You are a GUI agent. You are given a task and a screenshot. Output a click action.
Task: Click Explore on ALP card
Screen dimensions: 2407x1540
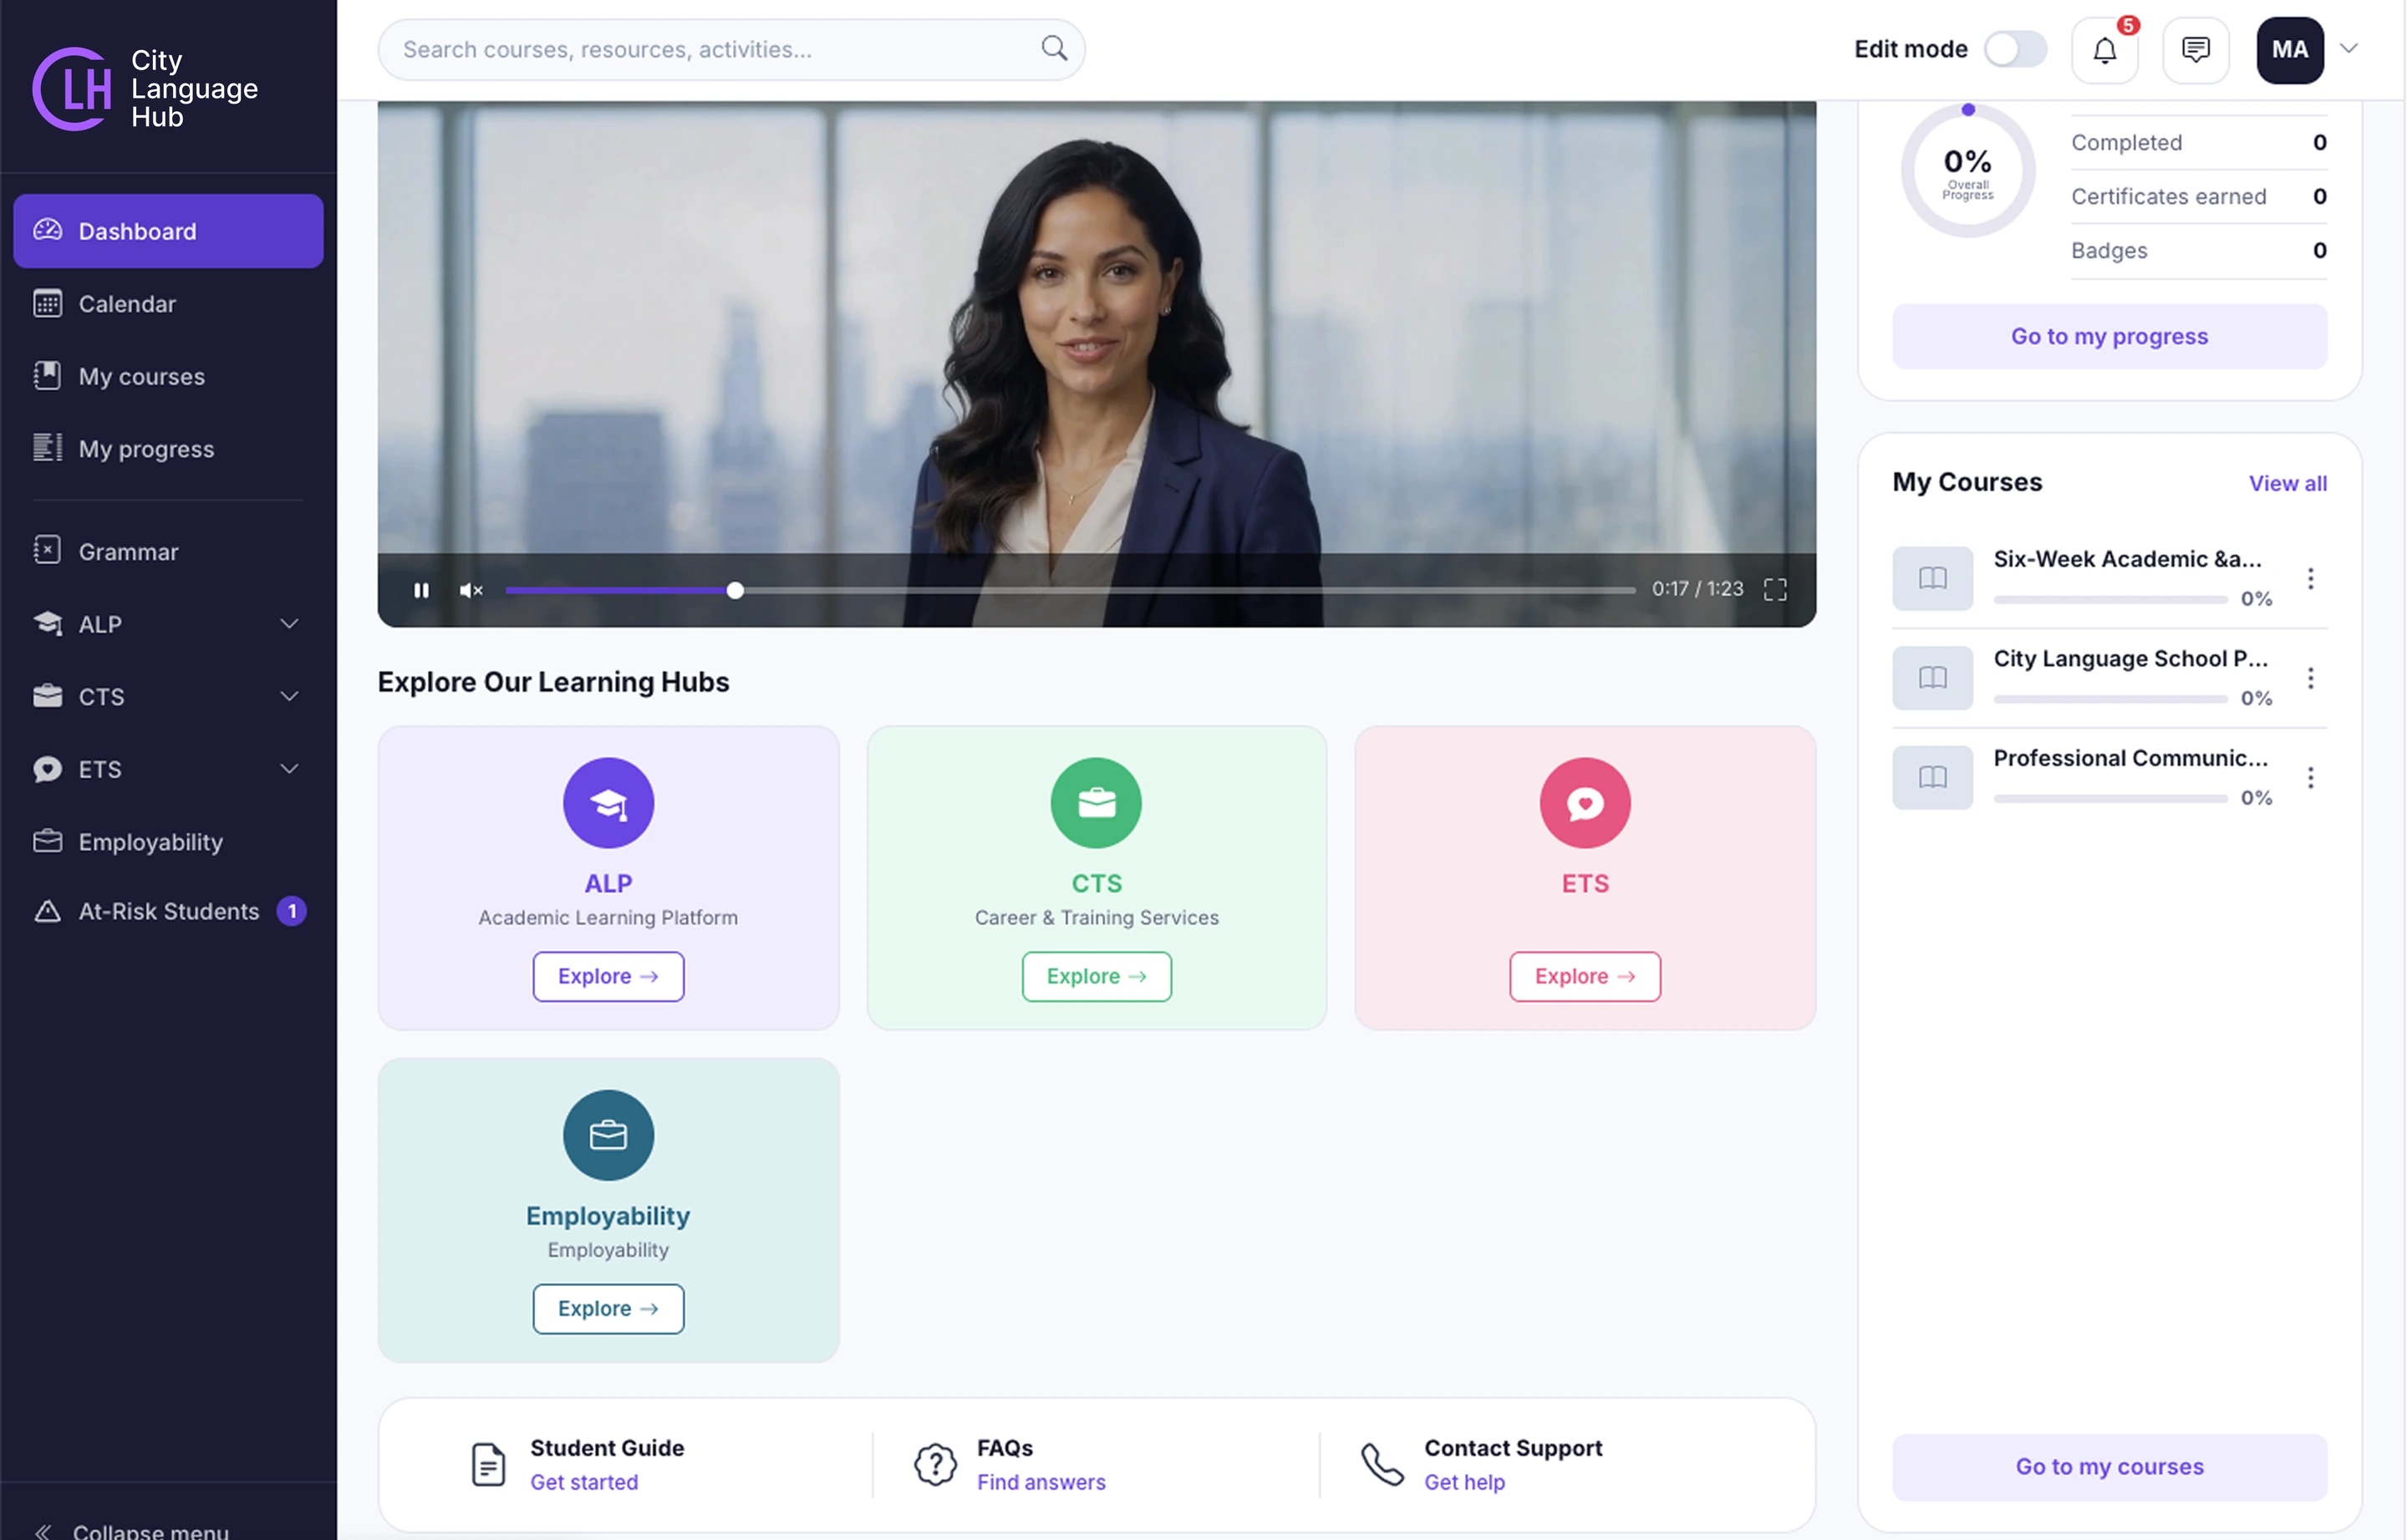608,976
